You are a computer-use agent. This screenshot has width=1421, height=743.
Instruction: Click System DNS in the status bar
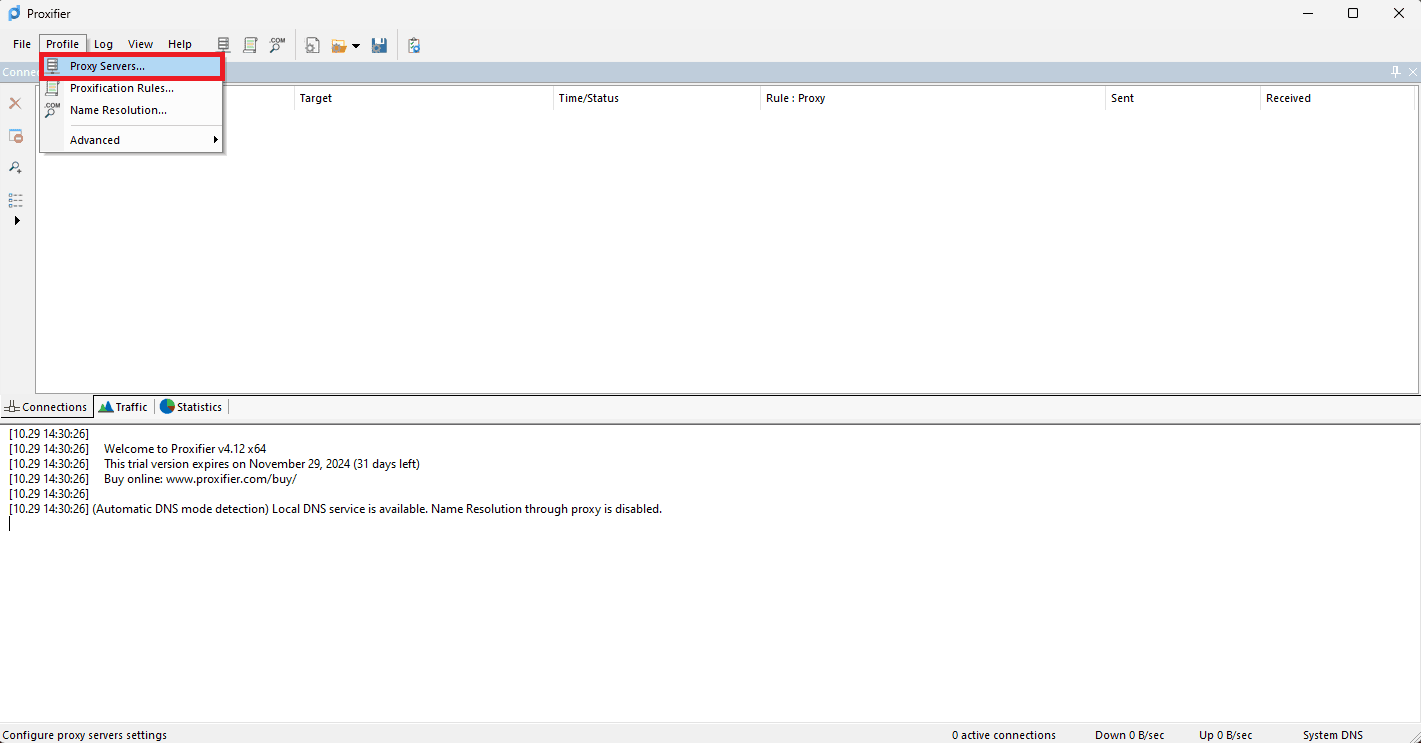click(x=1333, y=734)
